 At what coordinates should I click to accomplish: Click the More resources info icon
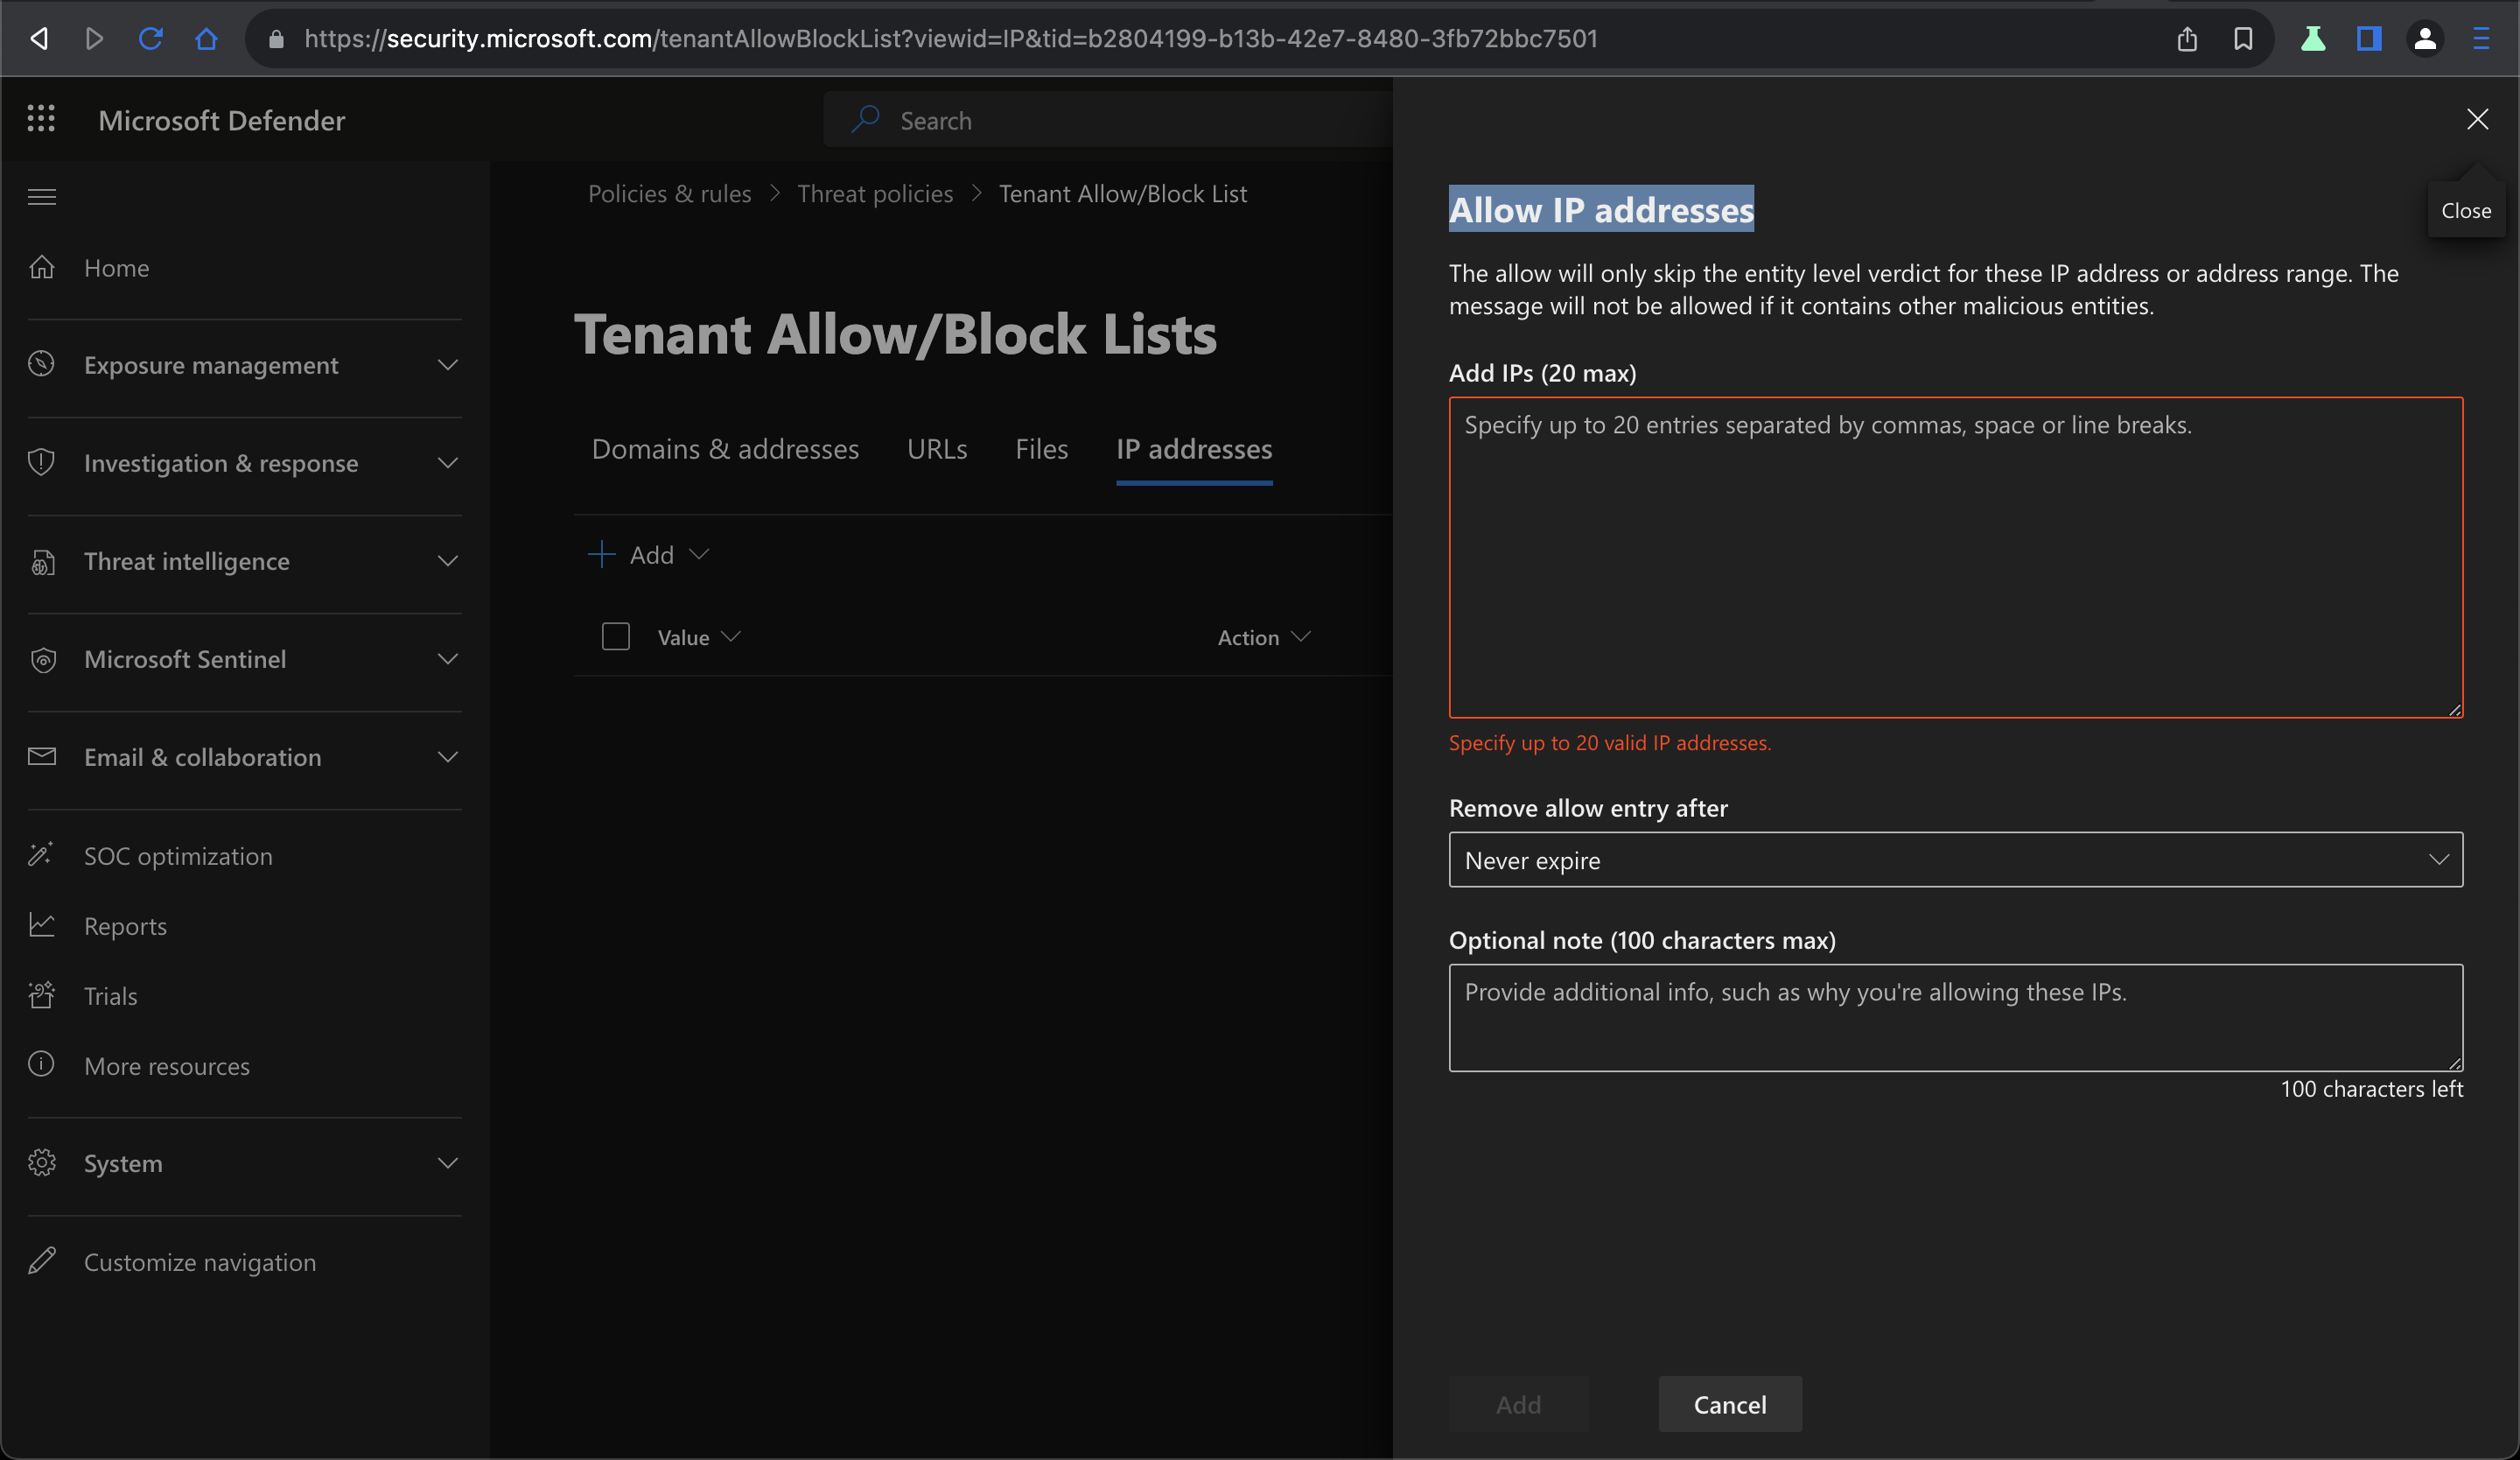pos(42,1064)
